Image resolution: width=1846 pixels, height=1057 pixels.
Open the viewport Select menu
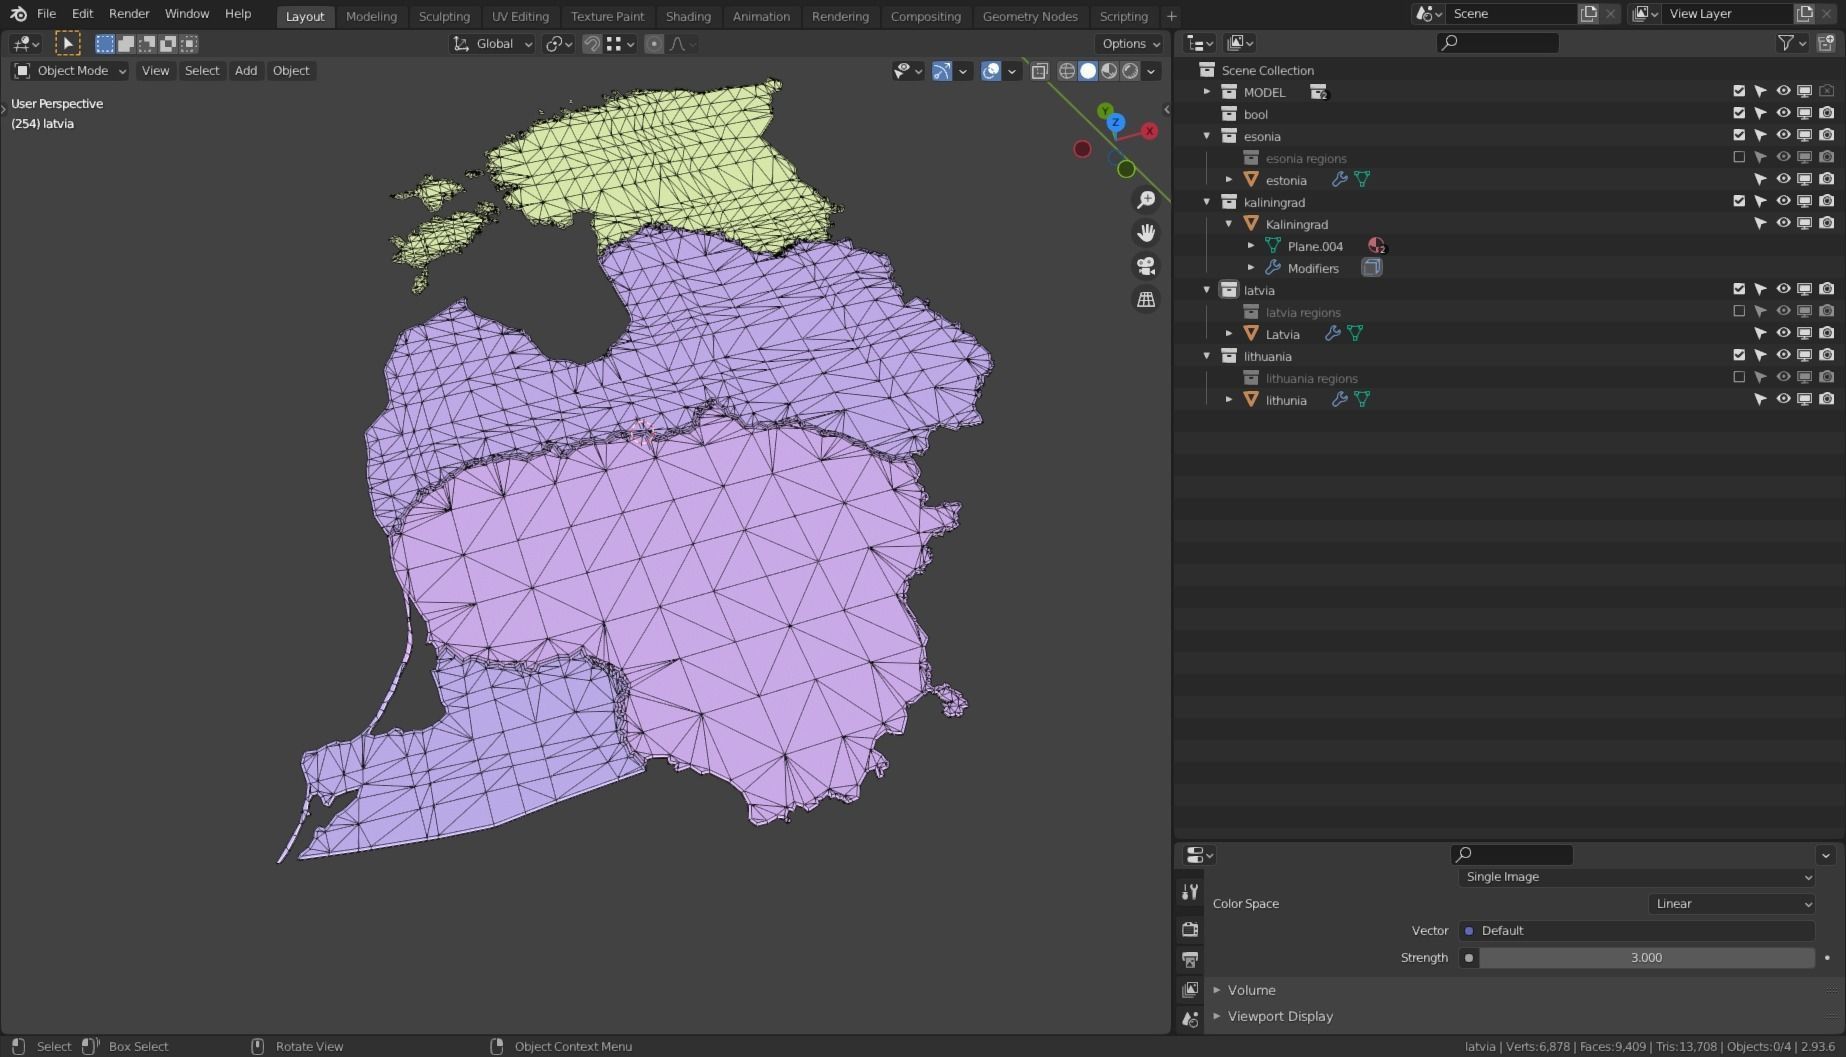pyautogui.click(x=202, y=71)
